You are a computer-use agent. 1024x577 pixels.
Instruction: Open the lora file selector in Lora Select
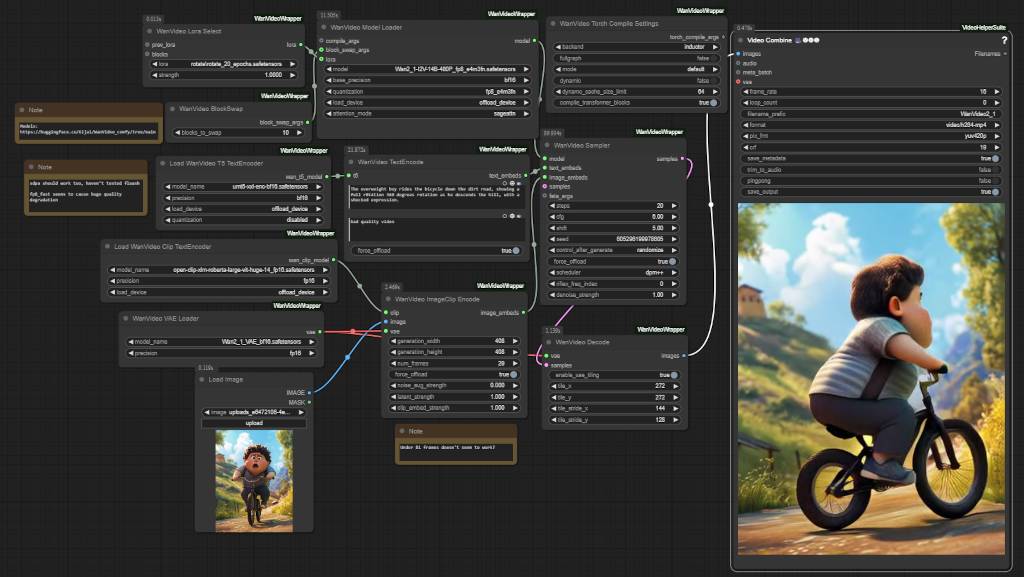click(x=223, y=64)
